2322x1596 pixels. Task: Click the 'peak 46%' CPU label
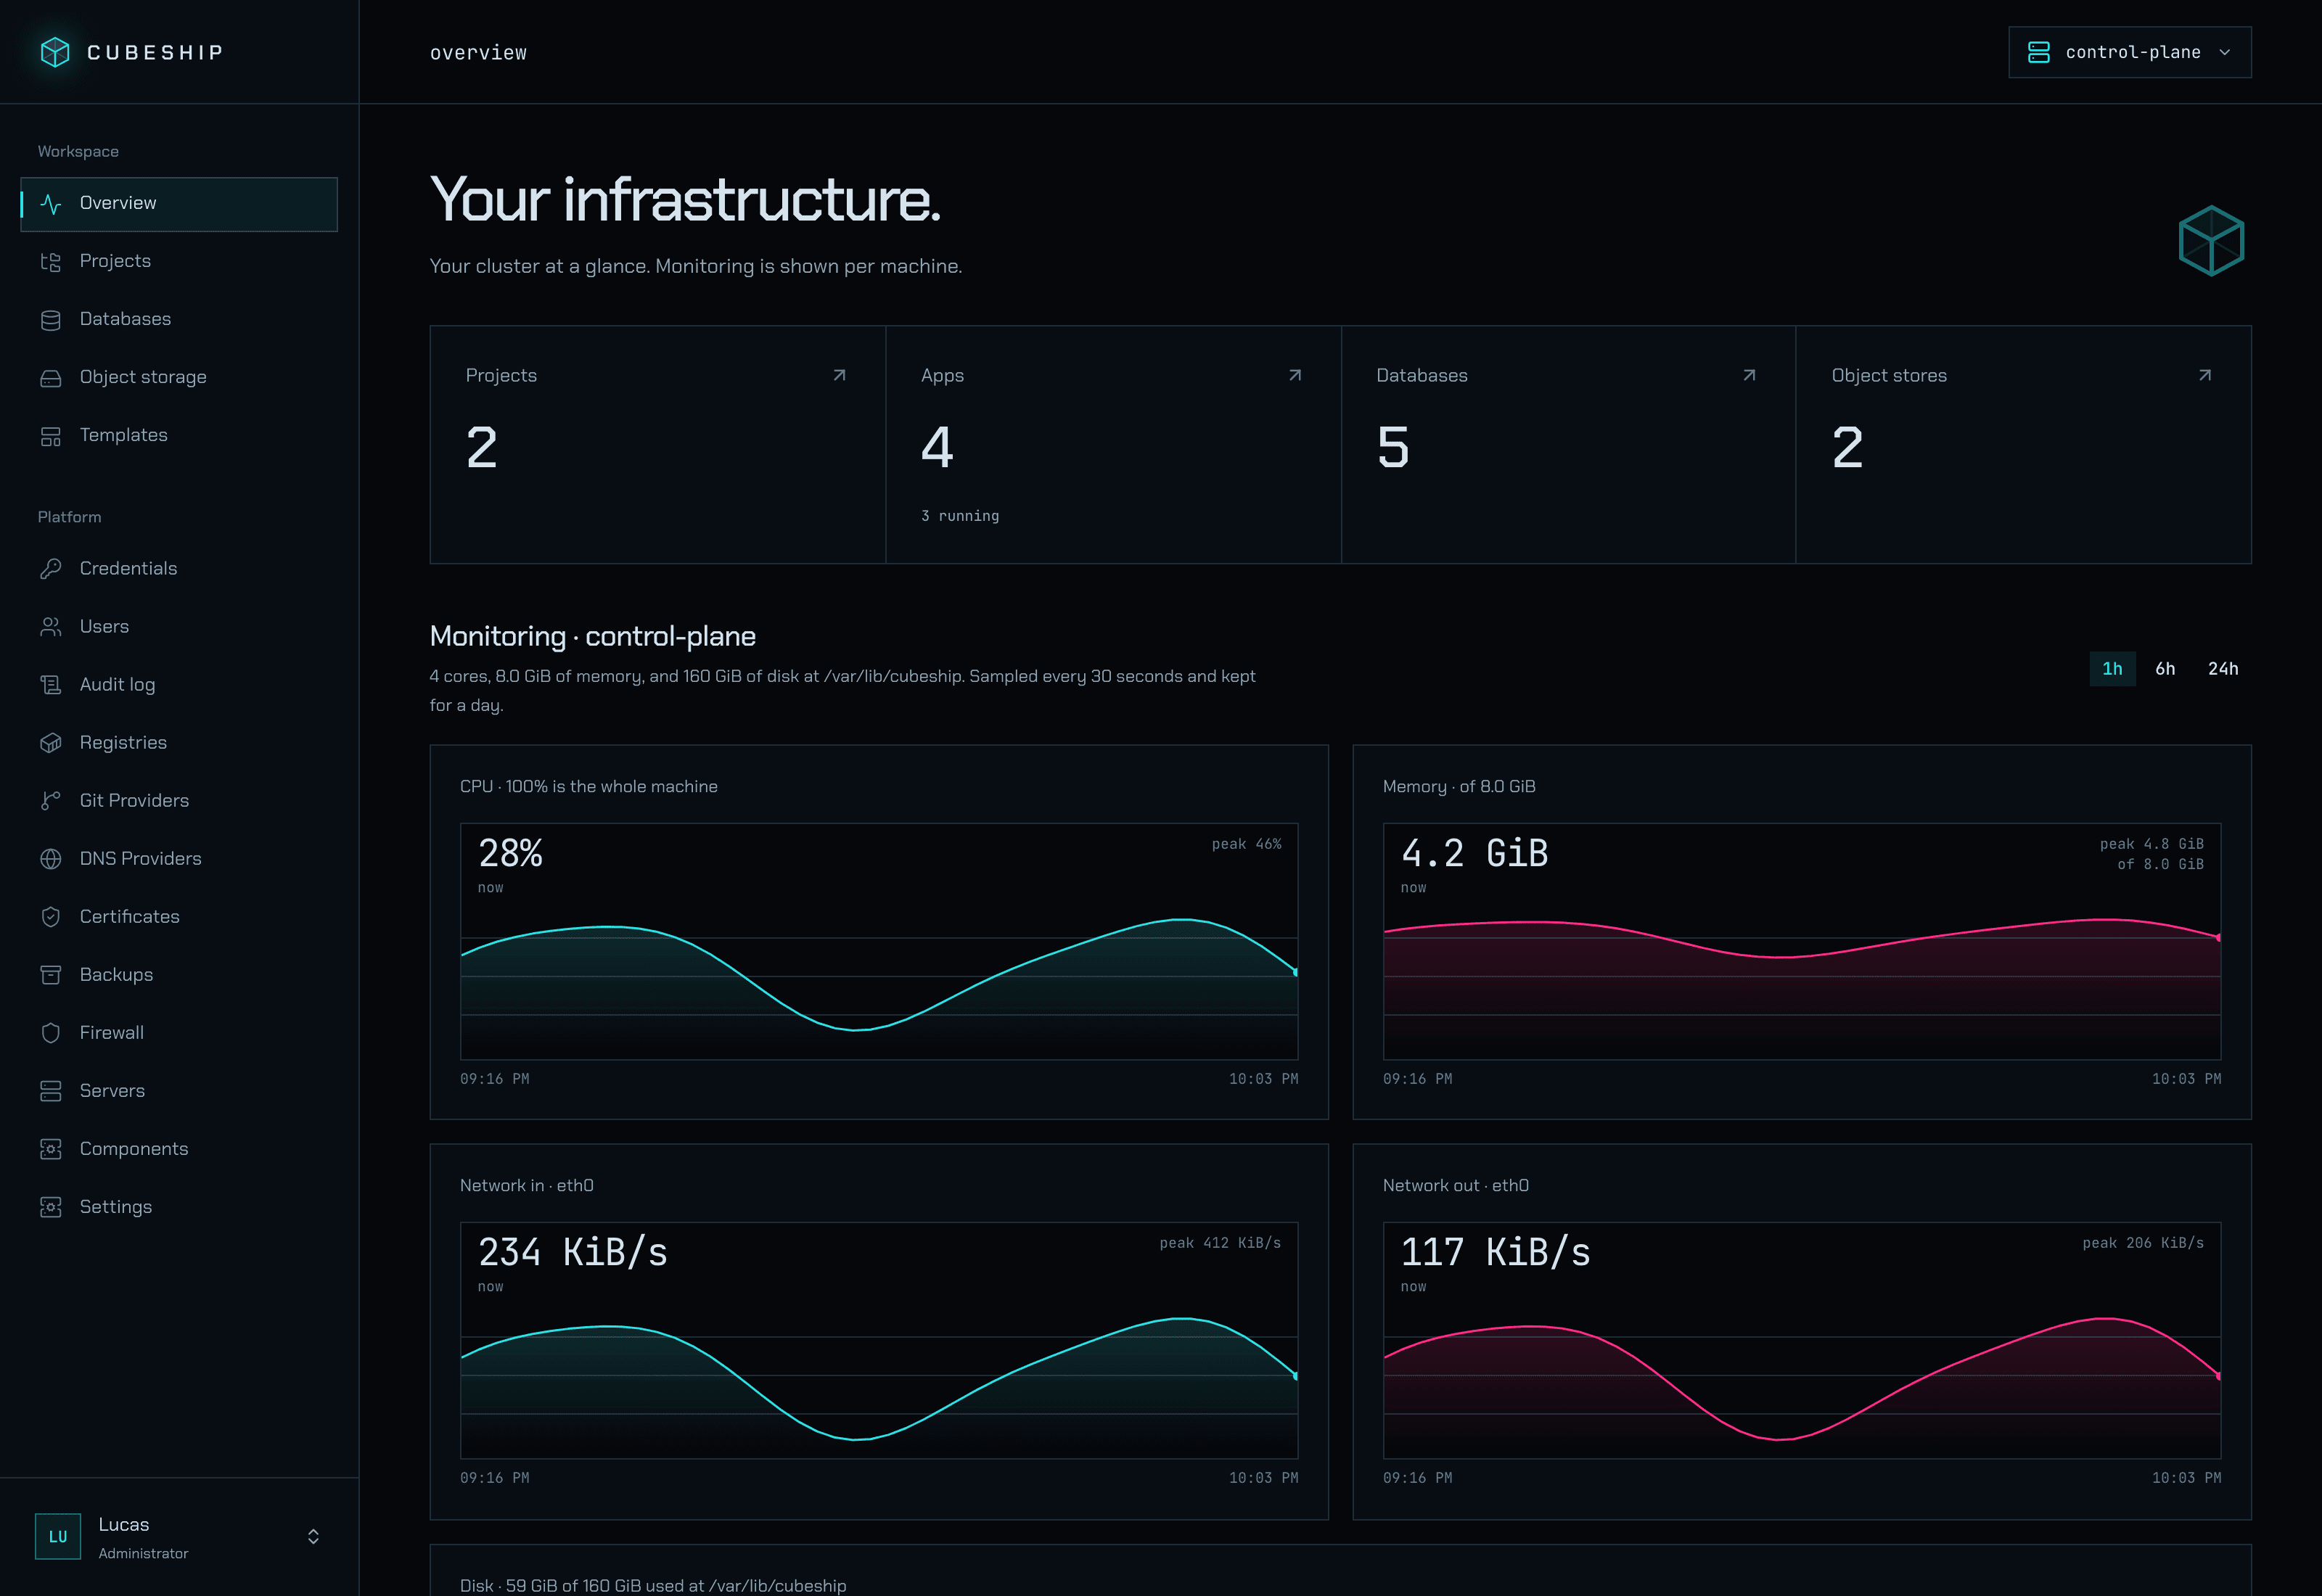1246,844
